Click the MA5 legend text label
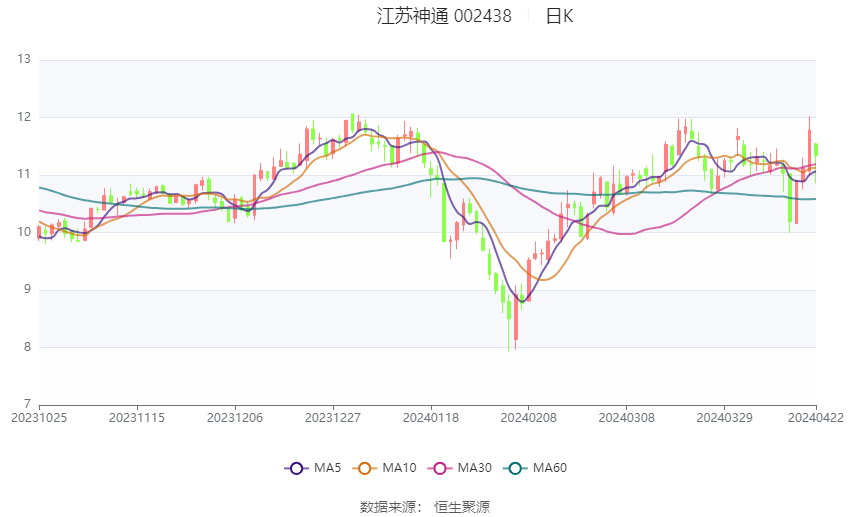The height and width of the screenshot is (517, 850). (x=327, y=468)
